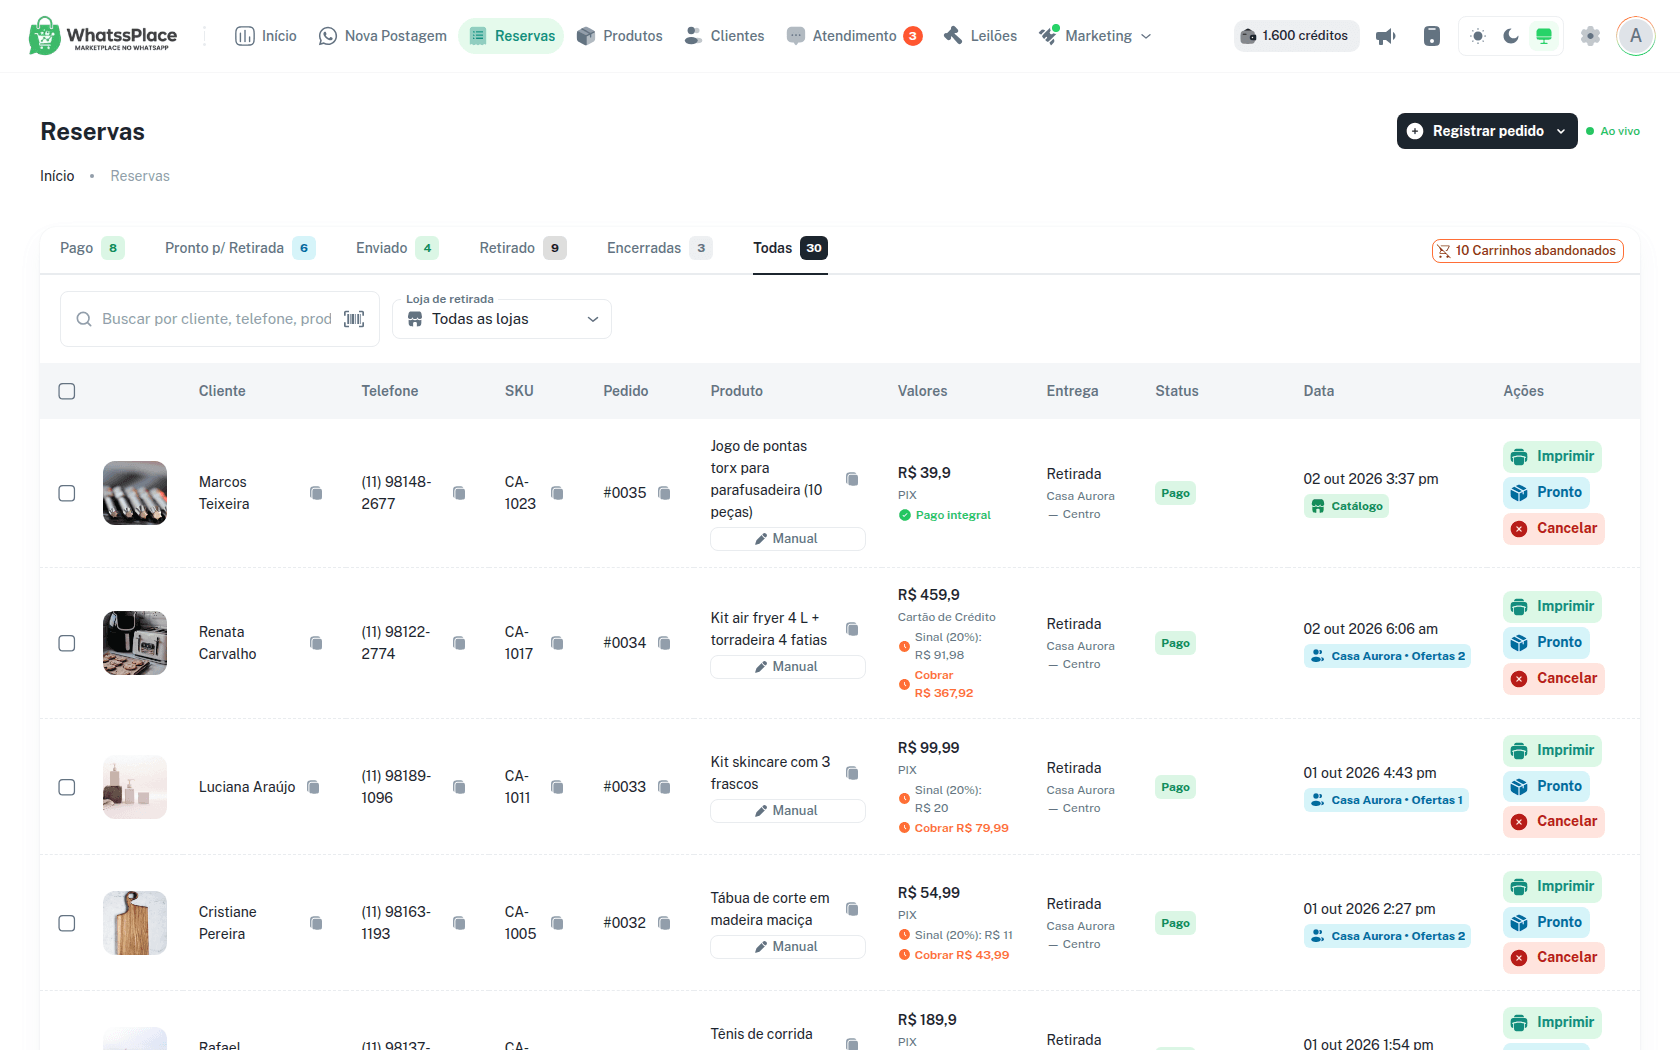1680x1050 pixels.
Task: Click the WhatssPlace logo
Action: [x=103, y=36]
